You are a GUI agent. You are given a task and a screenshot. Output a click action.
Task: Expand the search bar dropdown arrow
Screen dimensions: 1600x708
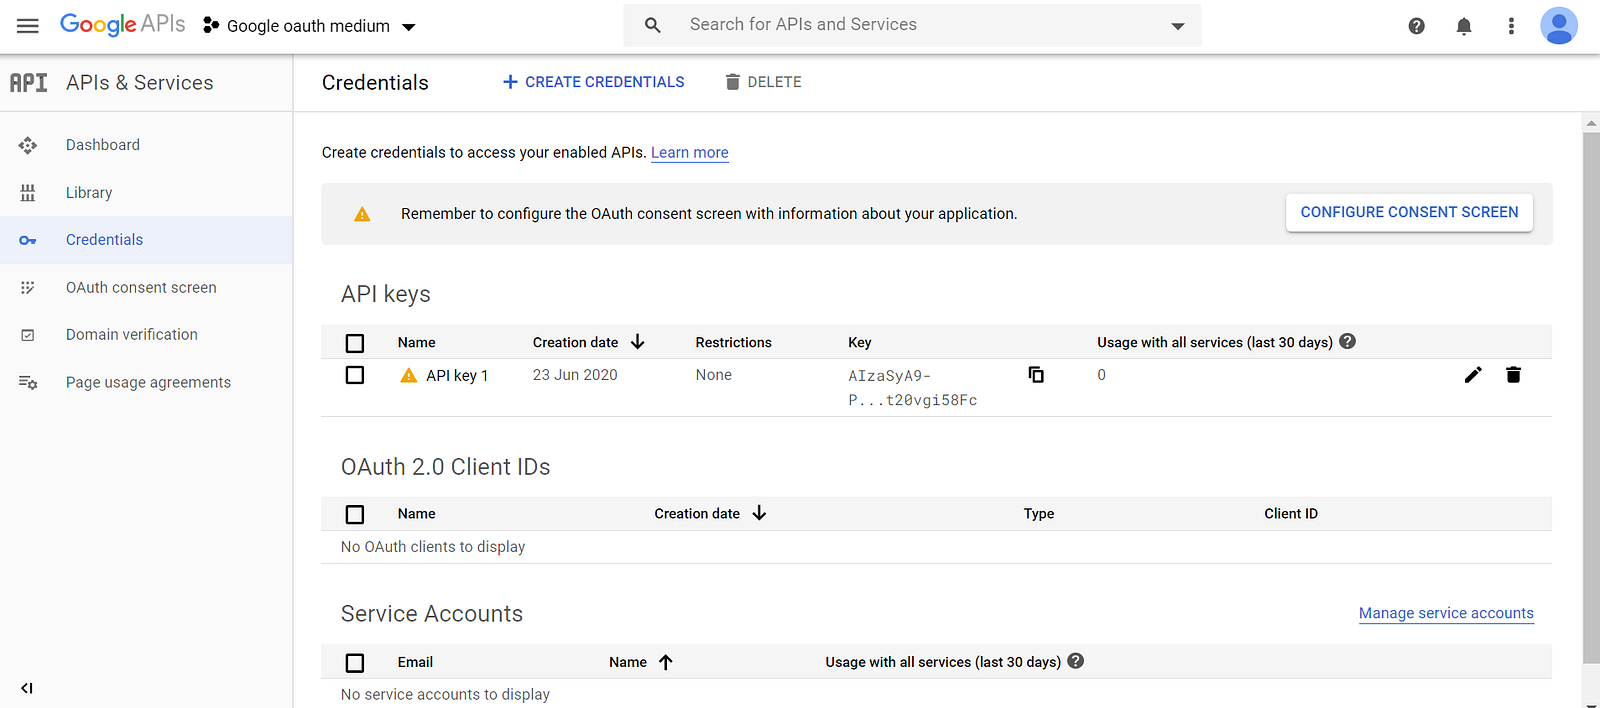pos(1178,26)
